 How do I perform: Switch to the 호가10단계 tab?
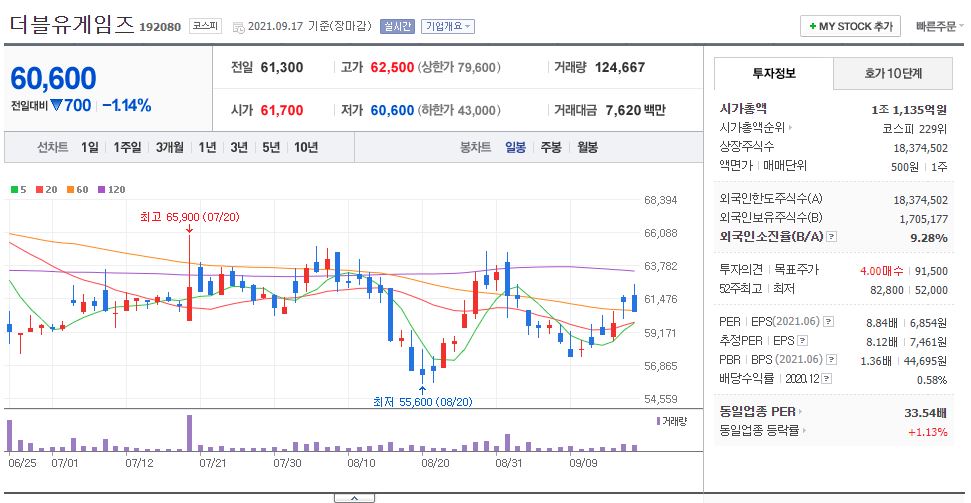[x=893, y=74]
